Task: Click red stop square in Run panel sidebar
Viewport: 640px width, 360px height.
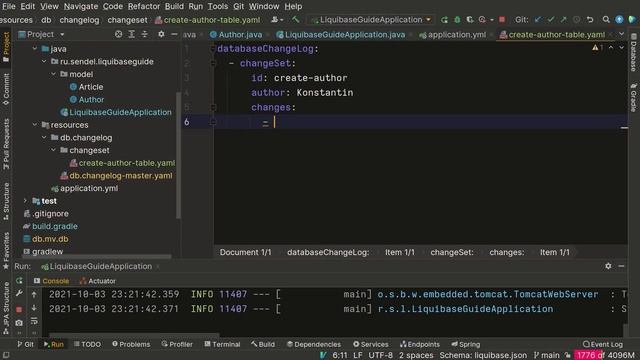Action: coord(19,309)
